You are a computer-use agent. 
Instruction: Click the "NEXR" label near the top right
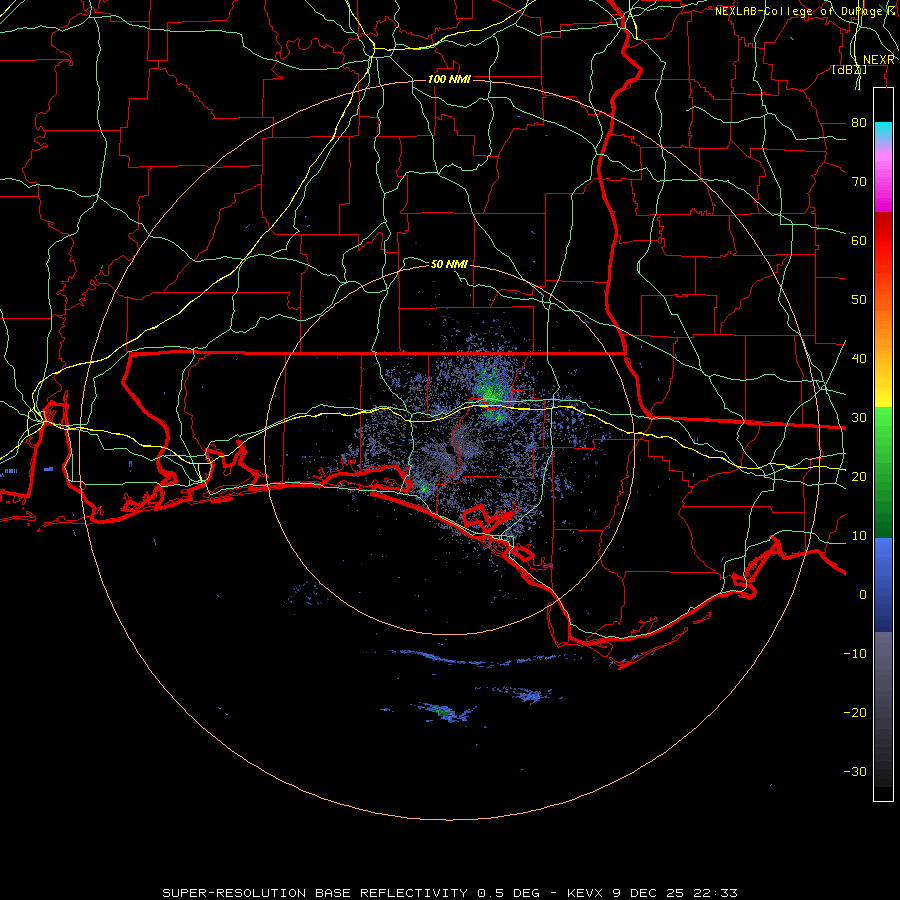click(x=879, y=60)
